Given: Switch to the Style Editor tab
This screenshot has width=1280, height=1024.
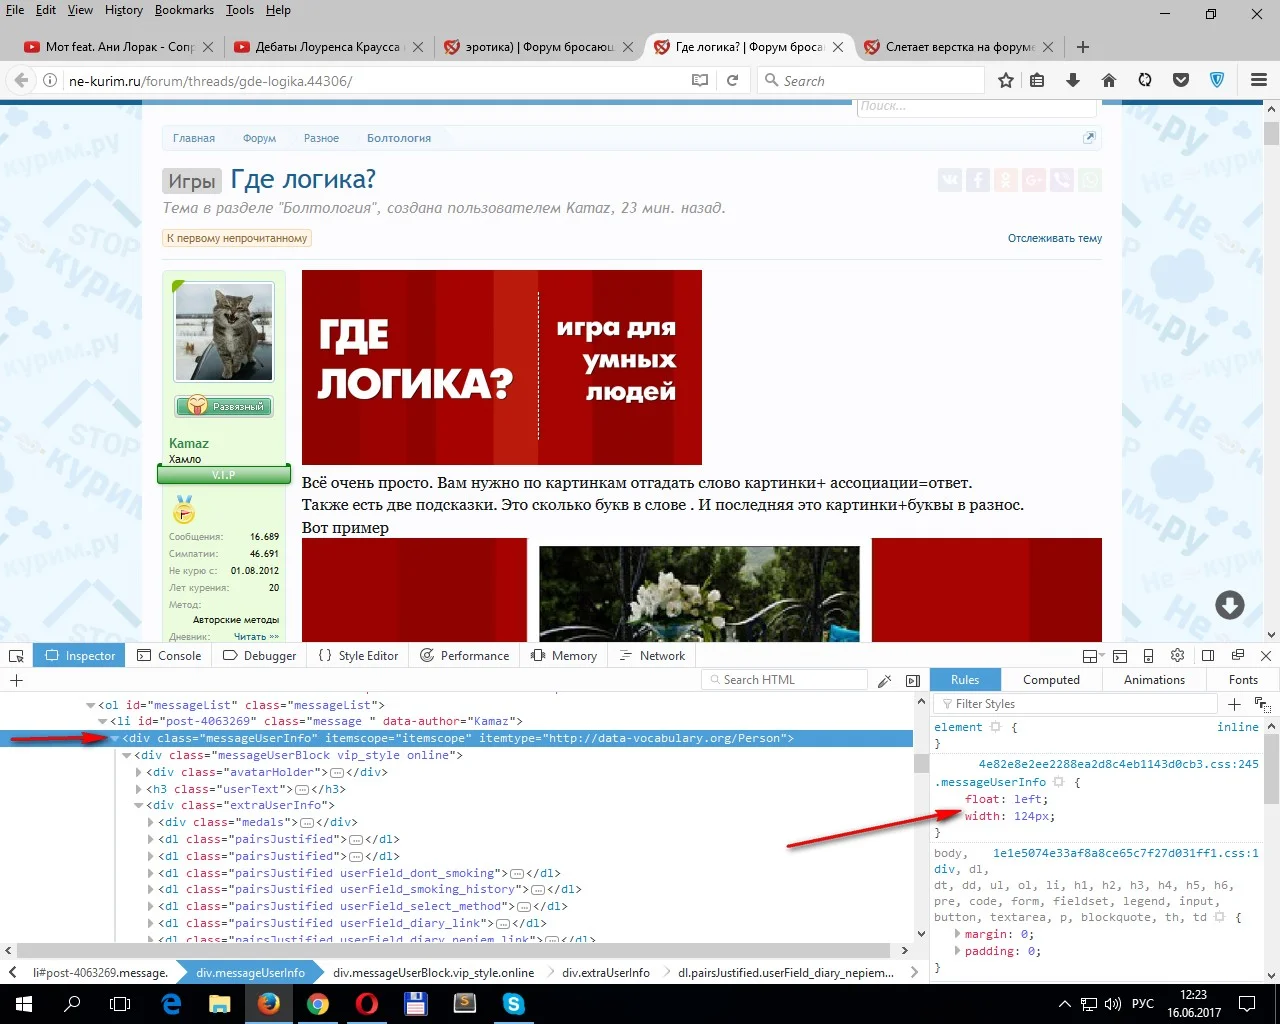Looking at the screenshot, I should (358, 656).
